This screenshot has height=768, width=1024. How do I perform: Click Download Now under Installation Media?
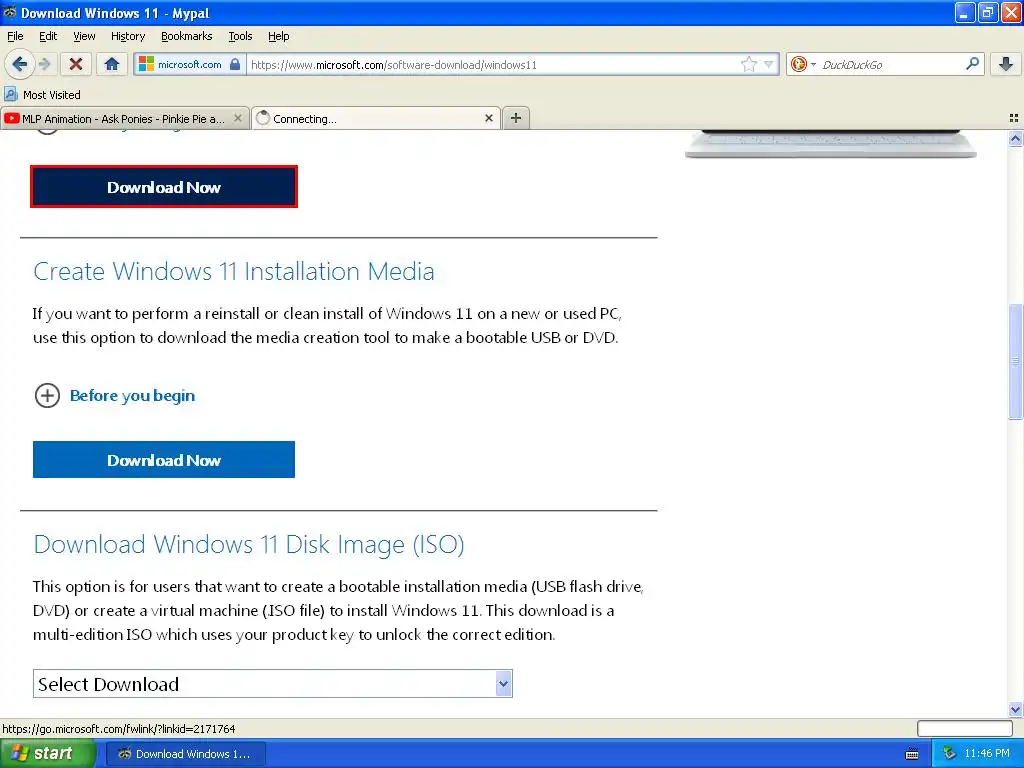(164, 460)
